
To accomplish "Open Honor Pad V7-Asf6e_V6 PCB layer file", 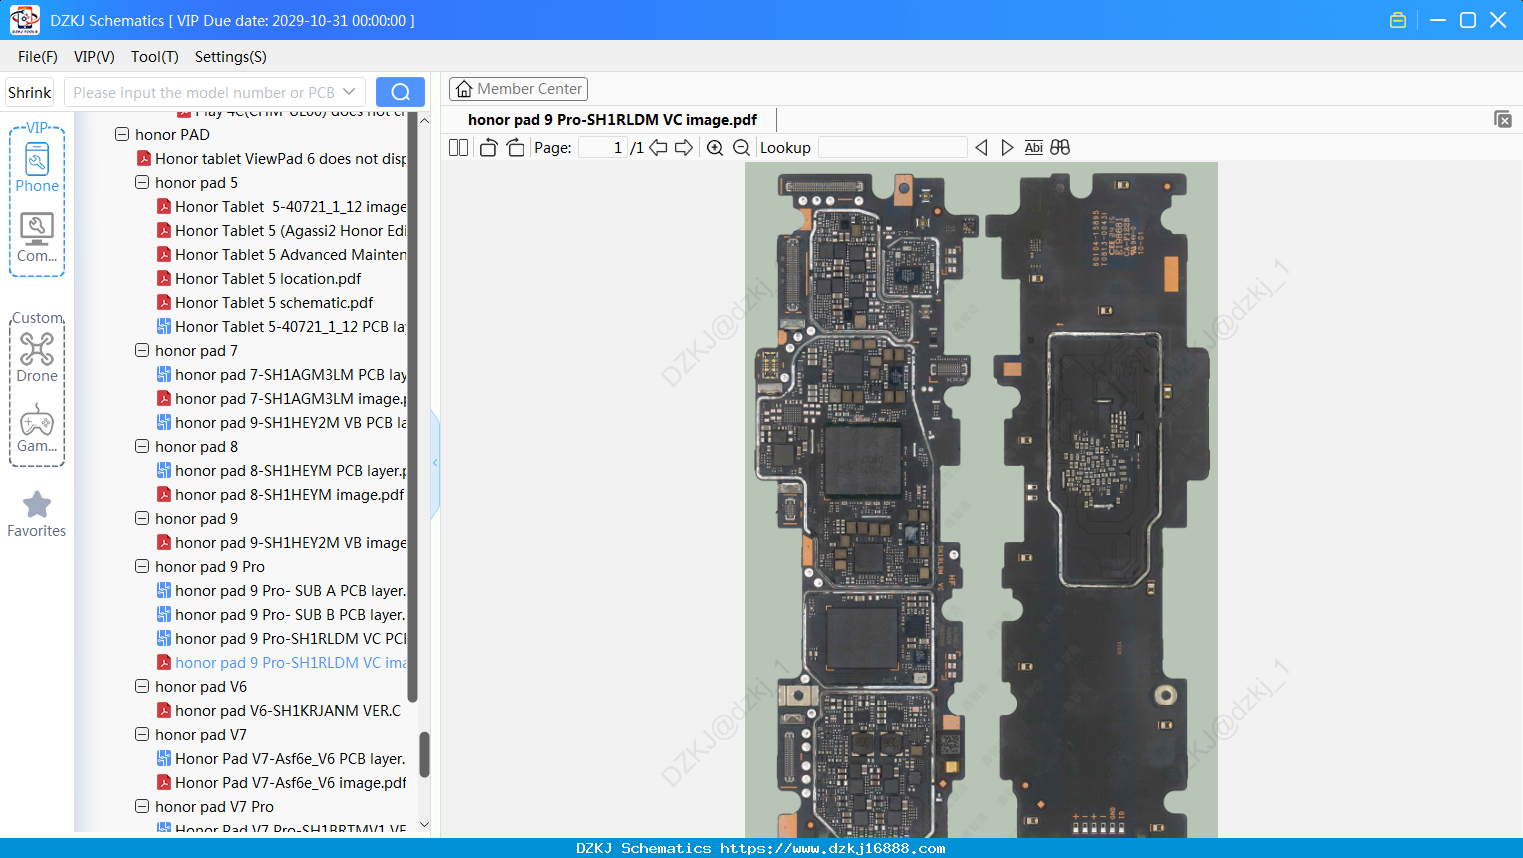I will tap(281, 758).
